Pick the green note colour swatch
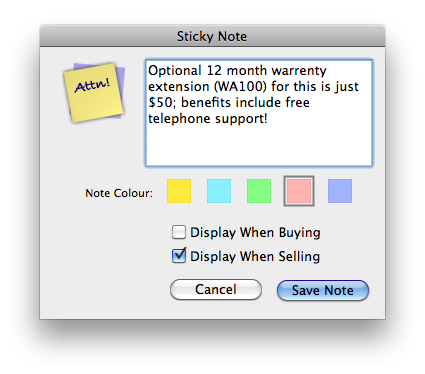The image size is (425, 374). [259, 191]
